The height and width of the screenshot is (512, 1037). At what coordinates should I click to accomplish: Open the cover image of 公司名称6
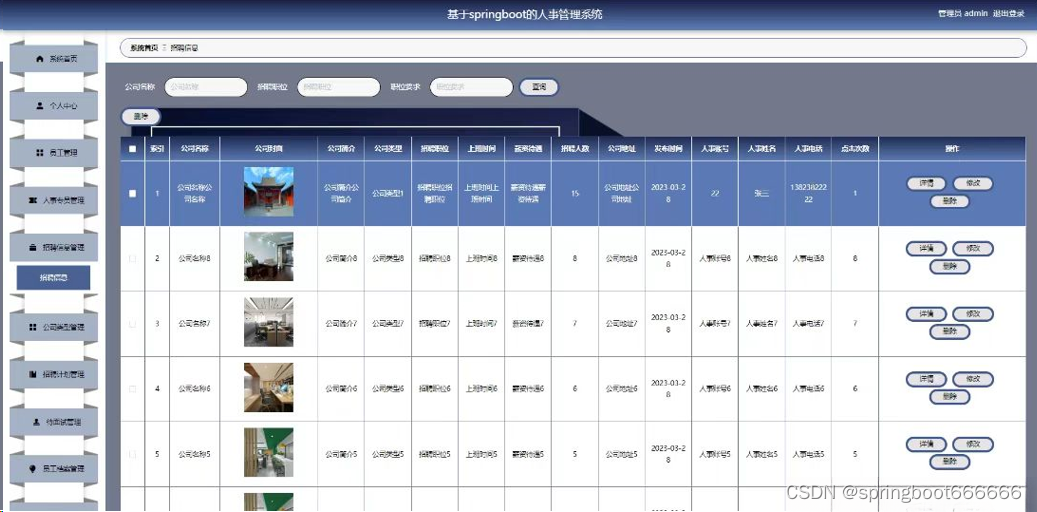(x=269, y=387)
